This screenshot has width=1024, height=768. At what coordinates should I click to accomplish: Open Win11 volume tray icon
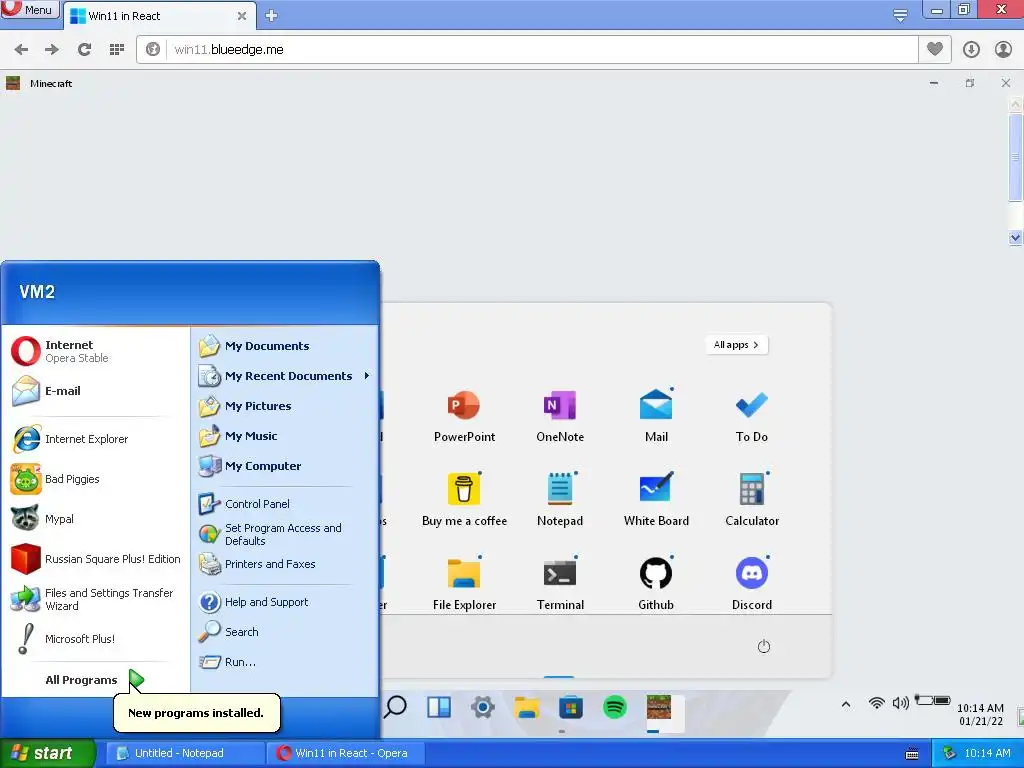pos(901,703)
